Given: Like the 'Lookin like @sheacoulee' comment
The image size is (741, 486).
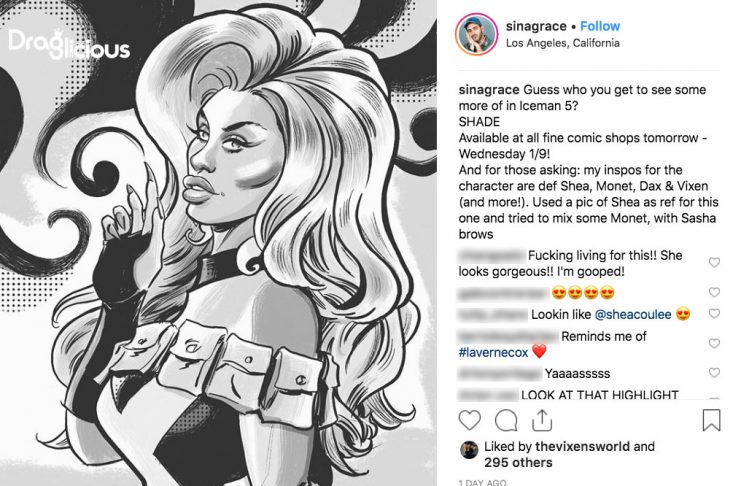Looking at the screenshot, I should click(714, 313).
